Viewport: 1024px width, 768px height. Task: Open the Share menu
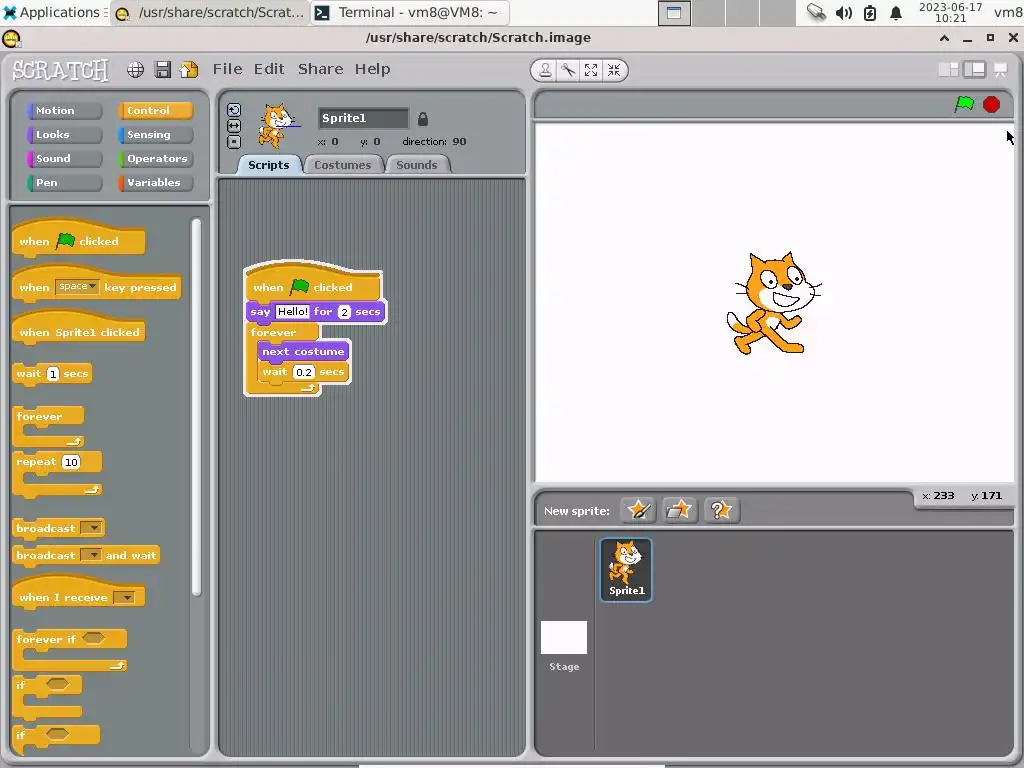point(321,69)
